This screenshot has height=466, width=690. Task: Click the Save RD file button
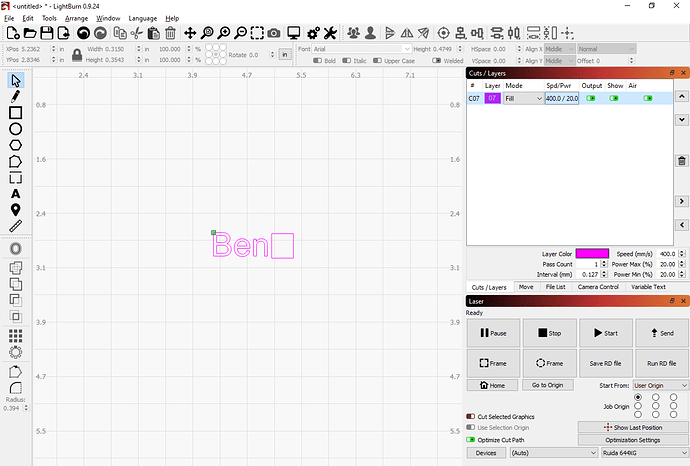[x=606, y=363]
